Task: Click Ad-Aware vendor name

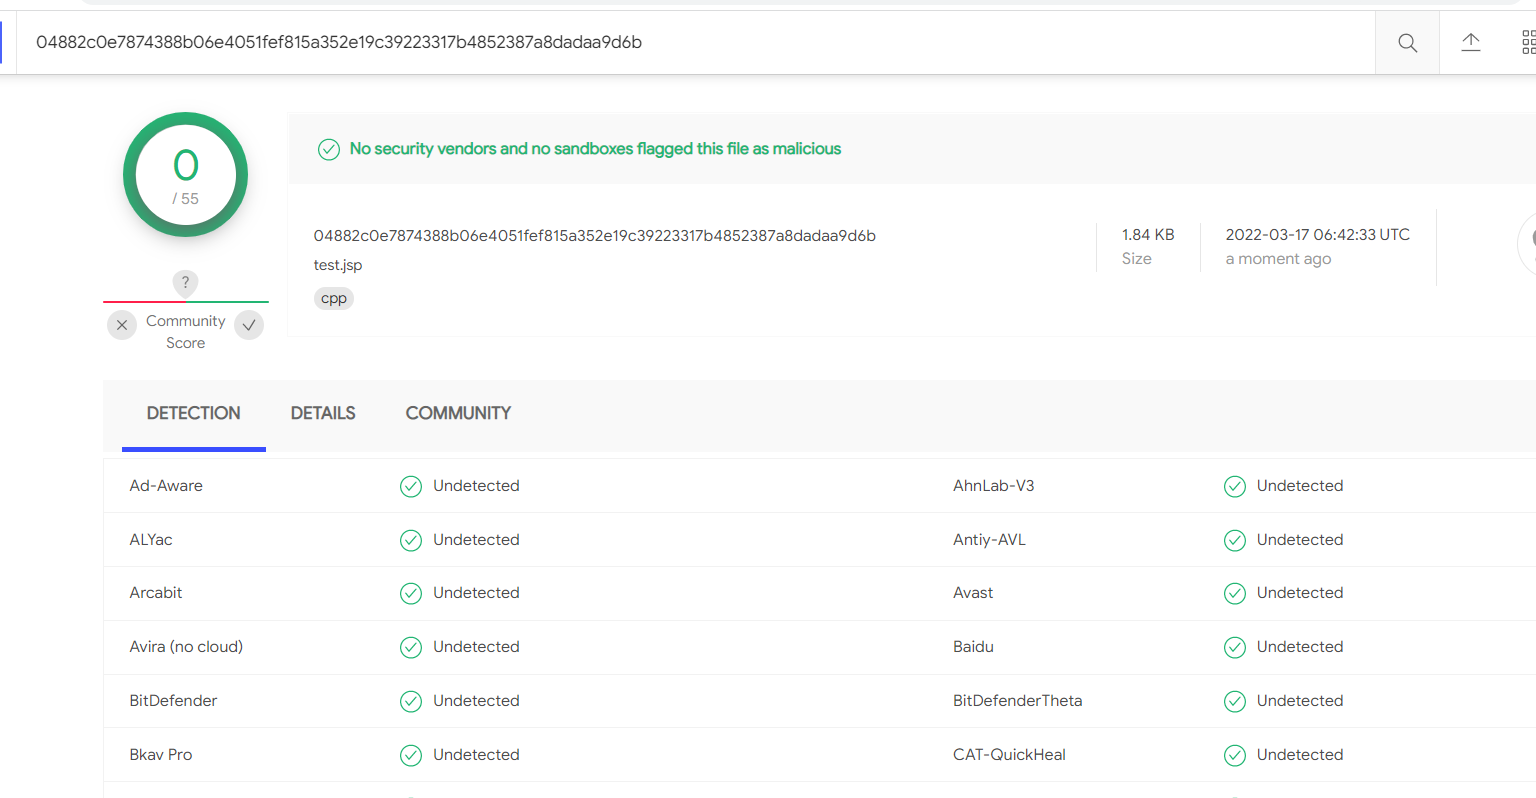Action: pyautogui.click(x=166, y=486)
